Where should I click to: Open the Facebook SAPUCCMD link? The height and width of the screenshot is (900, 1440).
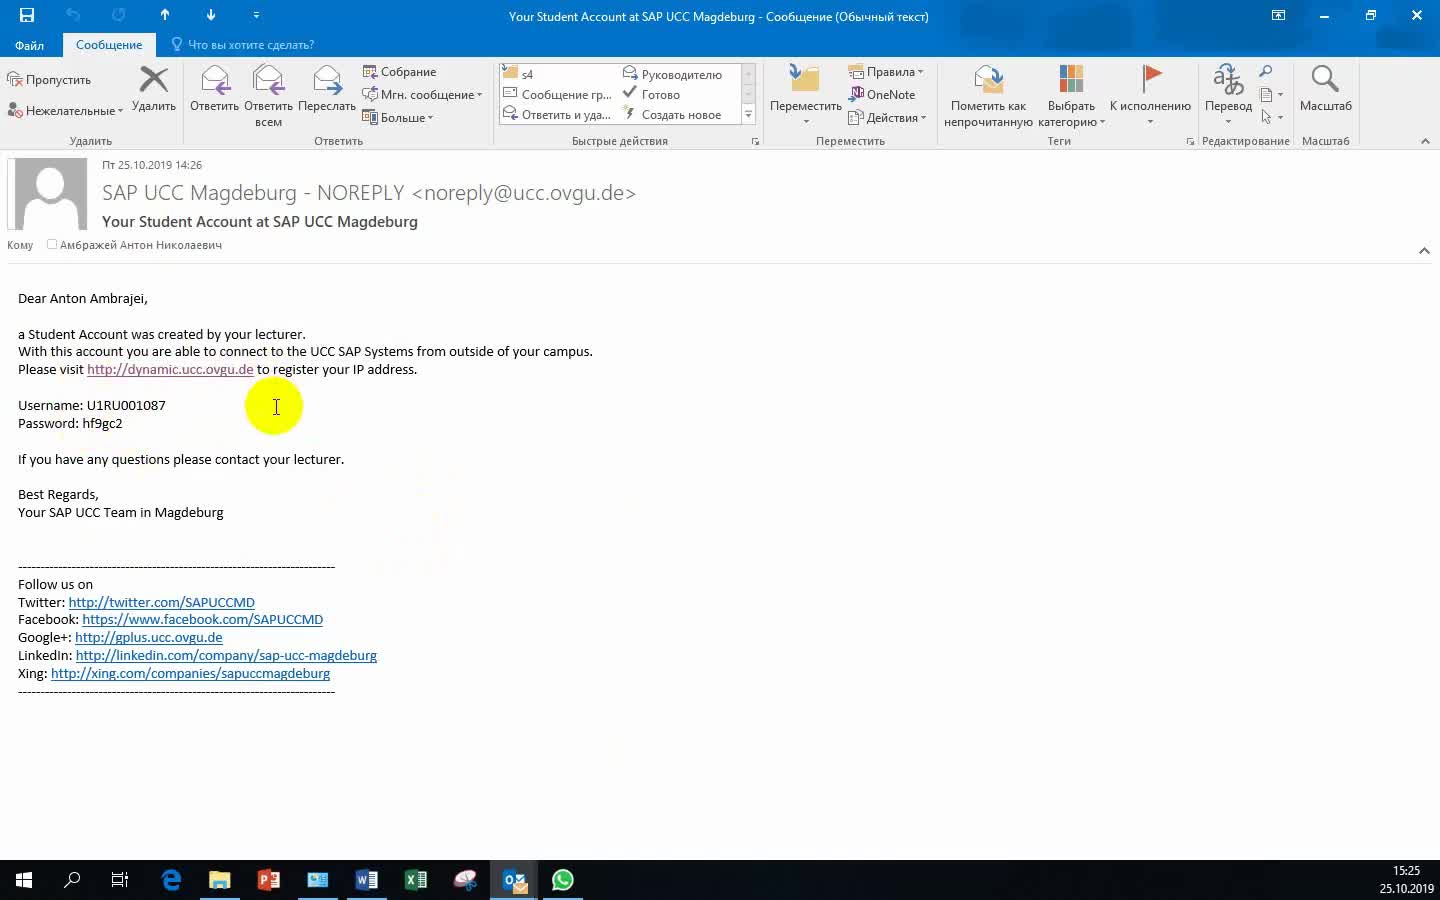pyautogui.click(x=203, y=620)
